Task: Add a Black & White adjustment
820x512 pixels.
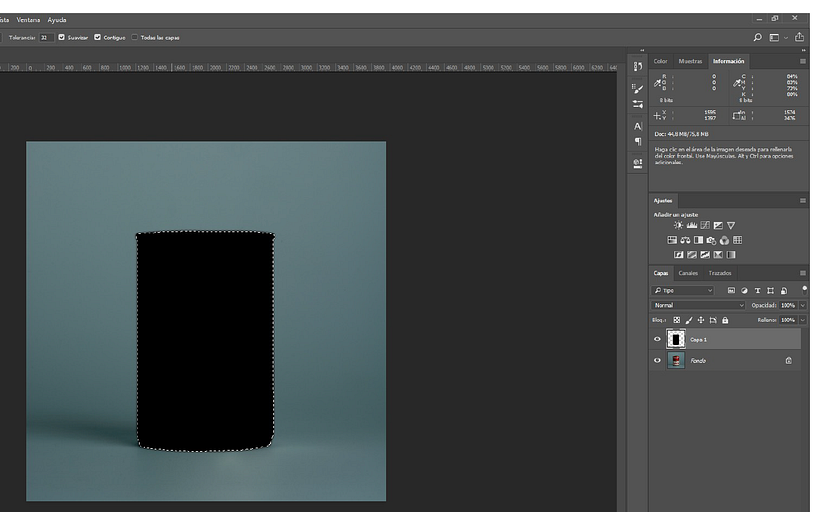Action: point(698,240)
